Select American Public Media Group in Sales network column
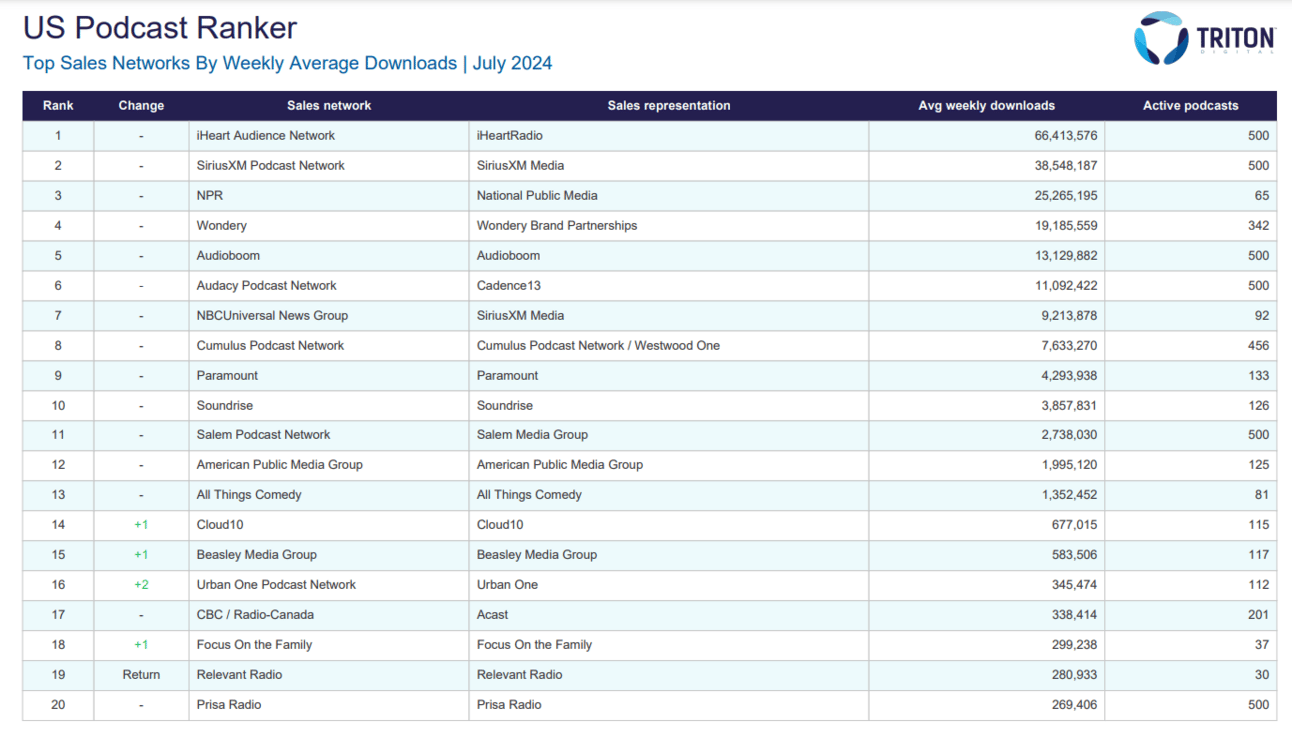This screenshot has height=752, width=1292. 280,465
